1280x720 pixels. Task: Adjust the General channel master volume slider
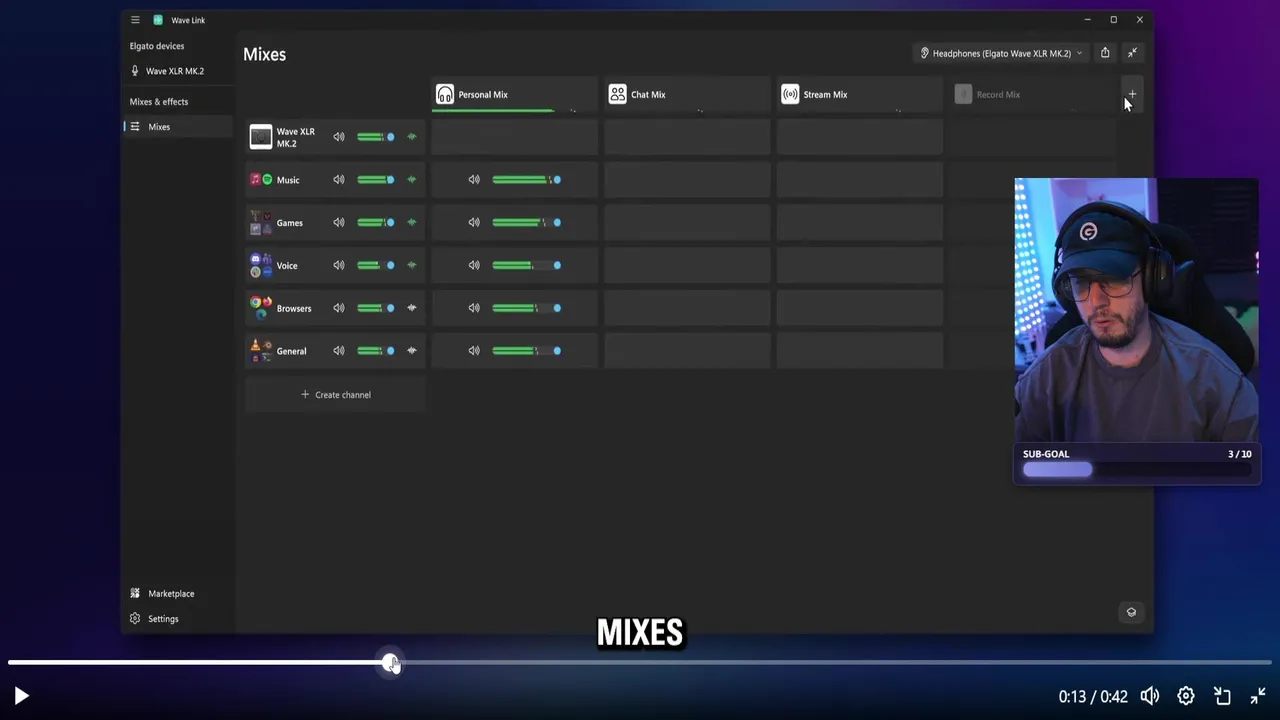tap(376, 351)
